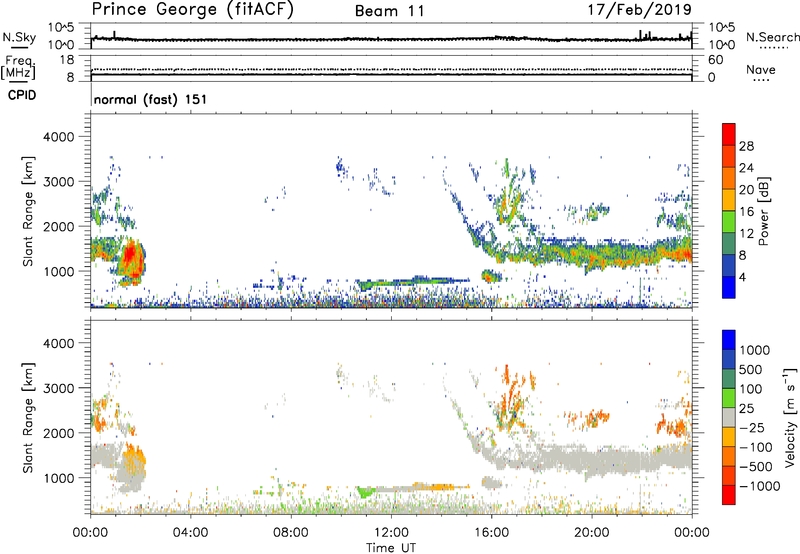
Task: Click the 'Slant Range [km]' label on the velocity panel
Action: tap(28, 418)
